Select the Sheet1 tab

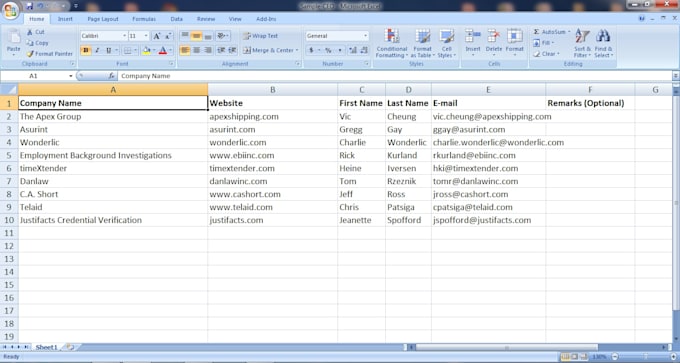click(46, 347)
